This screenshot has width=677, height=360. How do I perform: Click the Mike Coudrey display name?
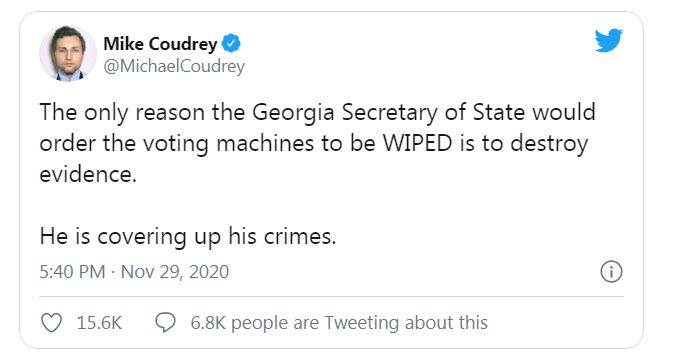coord(160,44)
